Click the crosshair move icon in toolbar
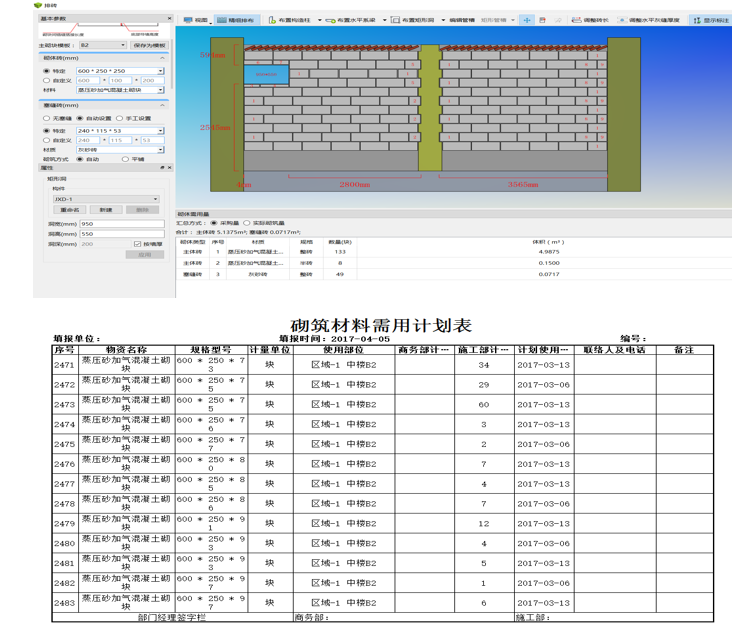Screen dimensions: 755x634 point(527,20)
